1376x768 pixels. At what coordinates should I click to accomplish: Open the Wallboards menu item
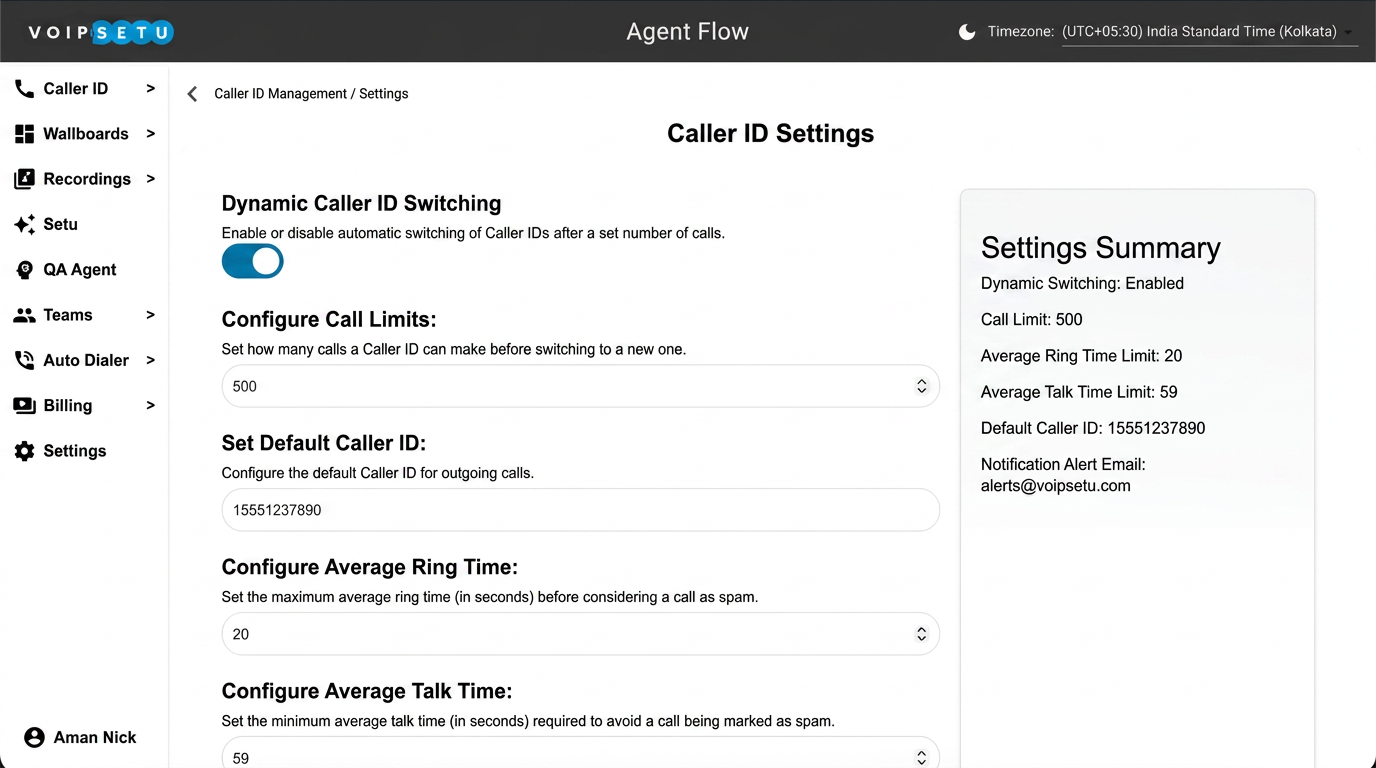click(84, 134)
